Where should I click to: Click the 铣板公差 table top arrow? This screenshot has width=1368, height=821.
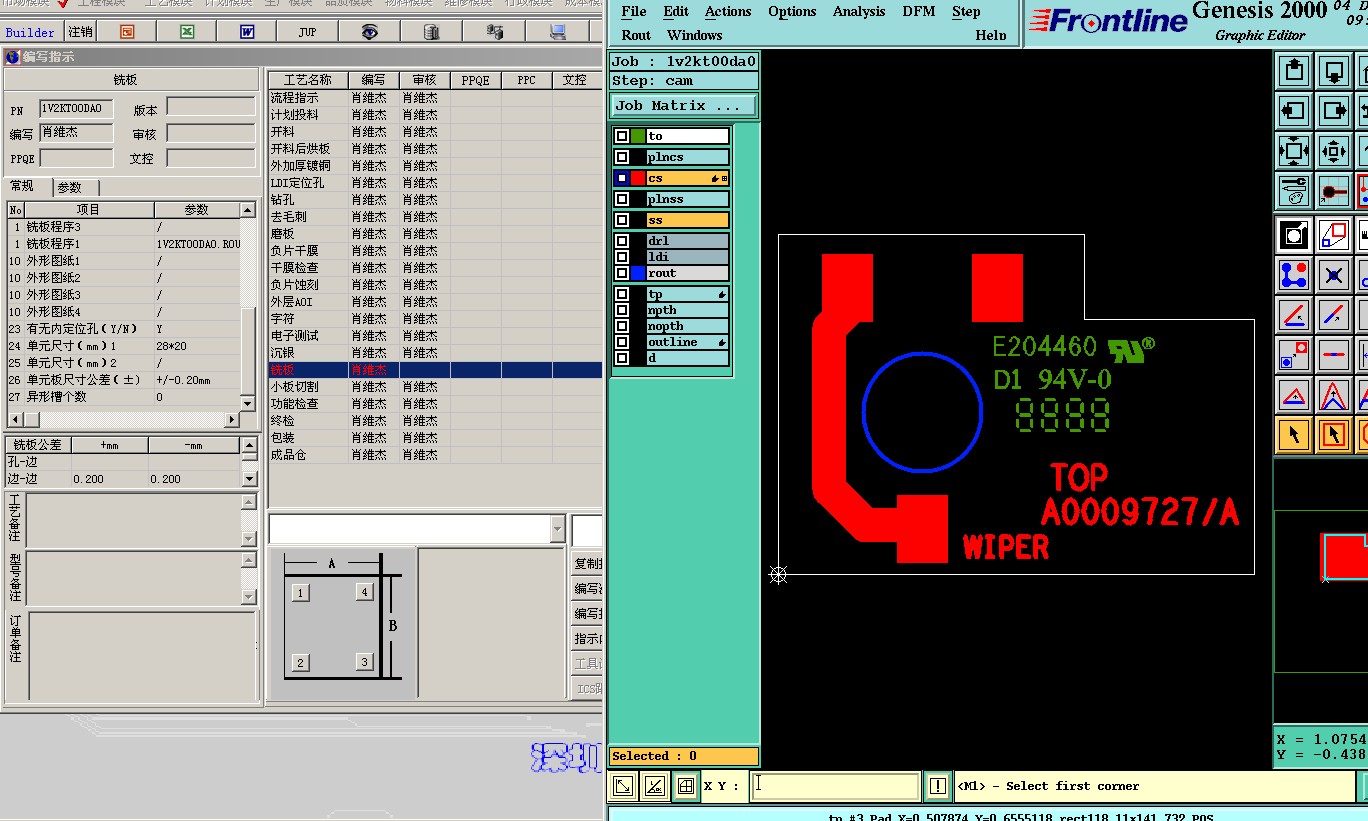[x=249, y=446]
